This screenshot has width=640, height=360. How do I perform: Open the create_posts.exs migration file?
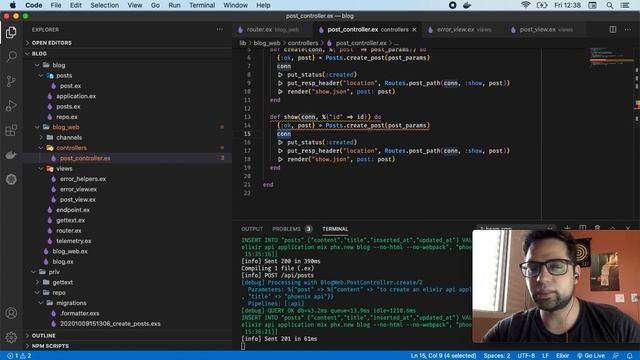click(x=110, y=324)
